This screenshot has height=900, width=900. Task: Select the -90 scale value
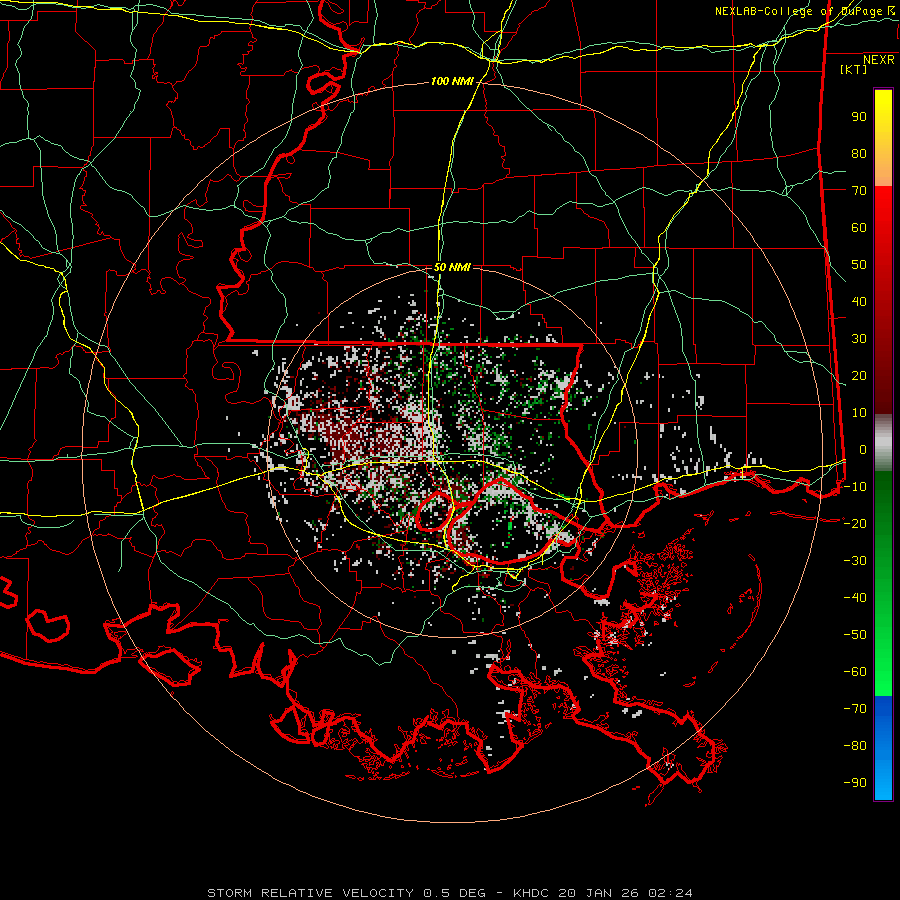point(855,782)
